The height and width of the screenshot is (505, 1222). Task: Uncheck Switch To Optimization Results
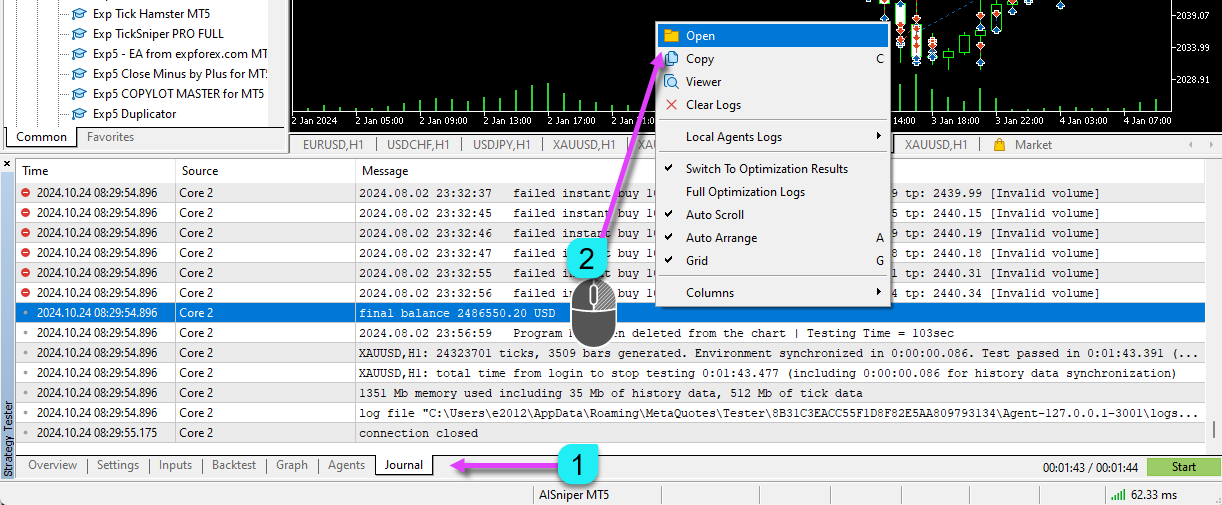click(x=766, y=169)
